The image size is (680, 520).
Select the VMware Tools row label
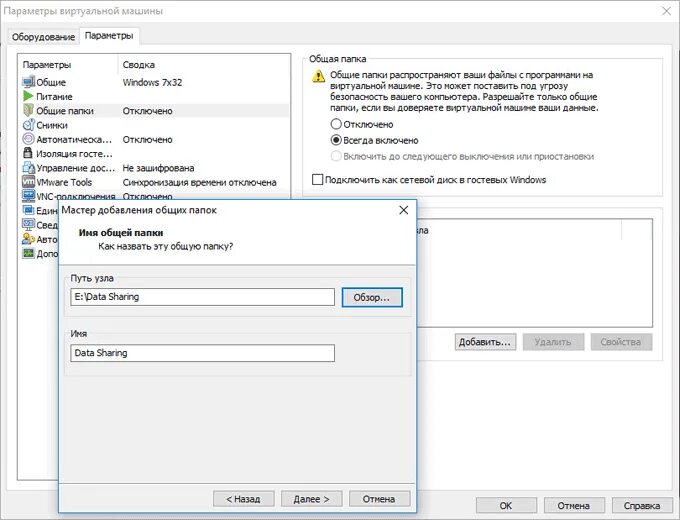pos(64,182)
